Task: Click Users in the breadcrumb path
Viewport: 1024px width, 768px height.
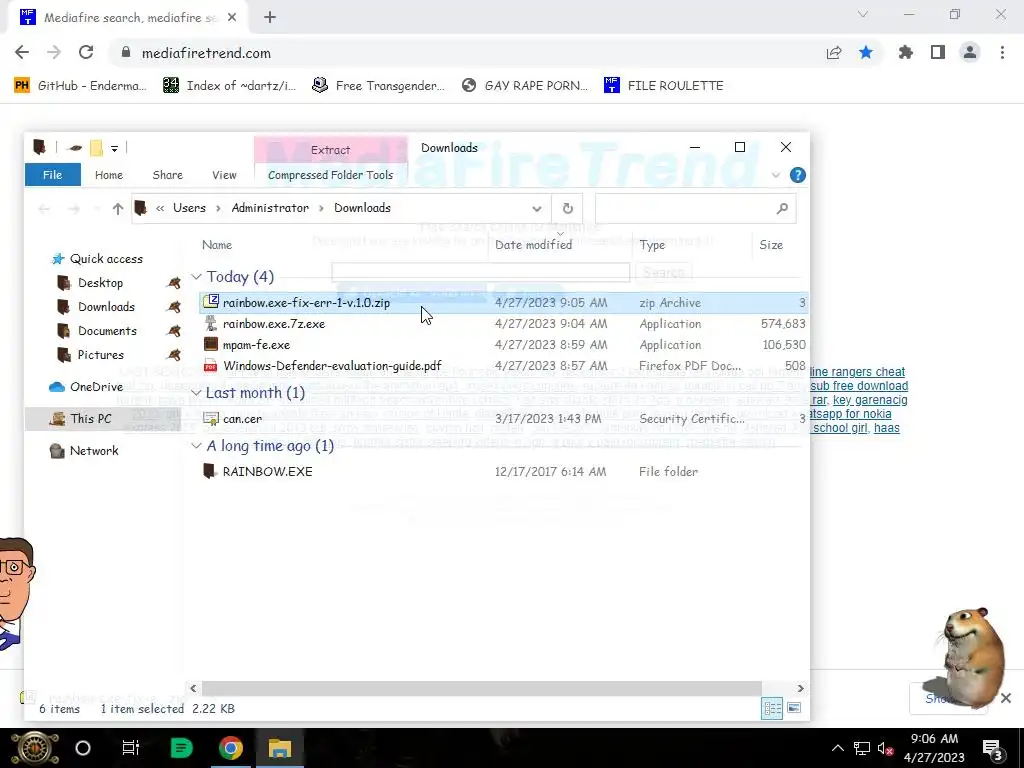Action: (x=189, y=208)
